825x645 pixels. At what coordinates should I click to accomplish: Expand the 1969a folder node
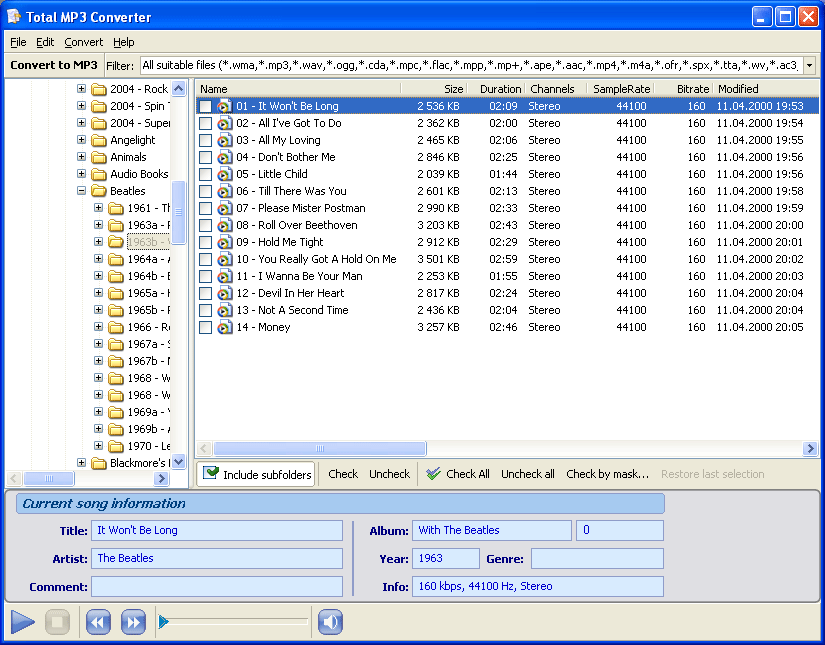pos(98,411)
